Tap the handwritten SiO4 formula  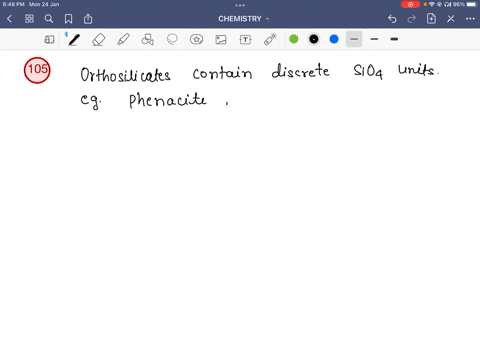click(x=368, y=71)
